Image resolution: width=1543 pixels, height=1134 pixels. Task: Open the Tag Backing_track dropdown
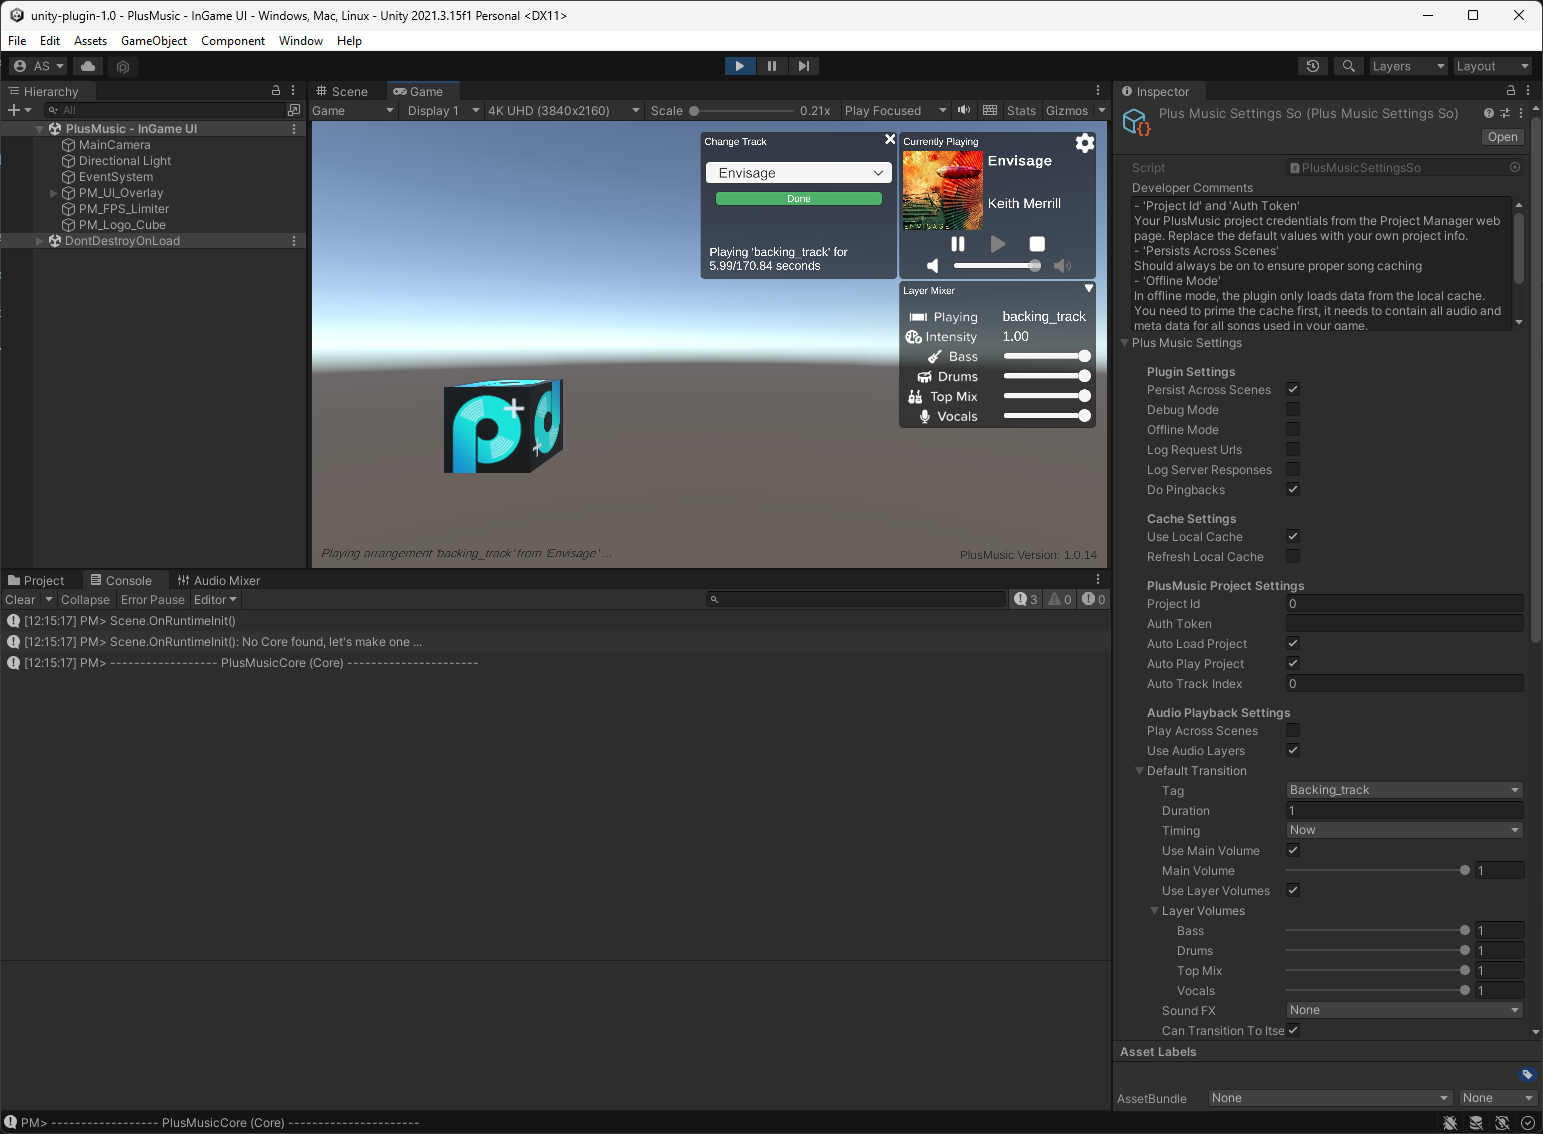click(x=1404, y=790)
